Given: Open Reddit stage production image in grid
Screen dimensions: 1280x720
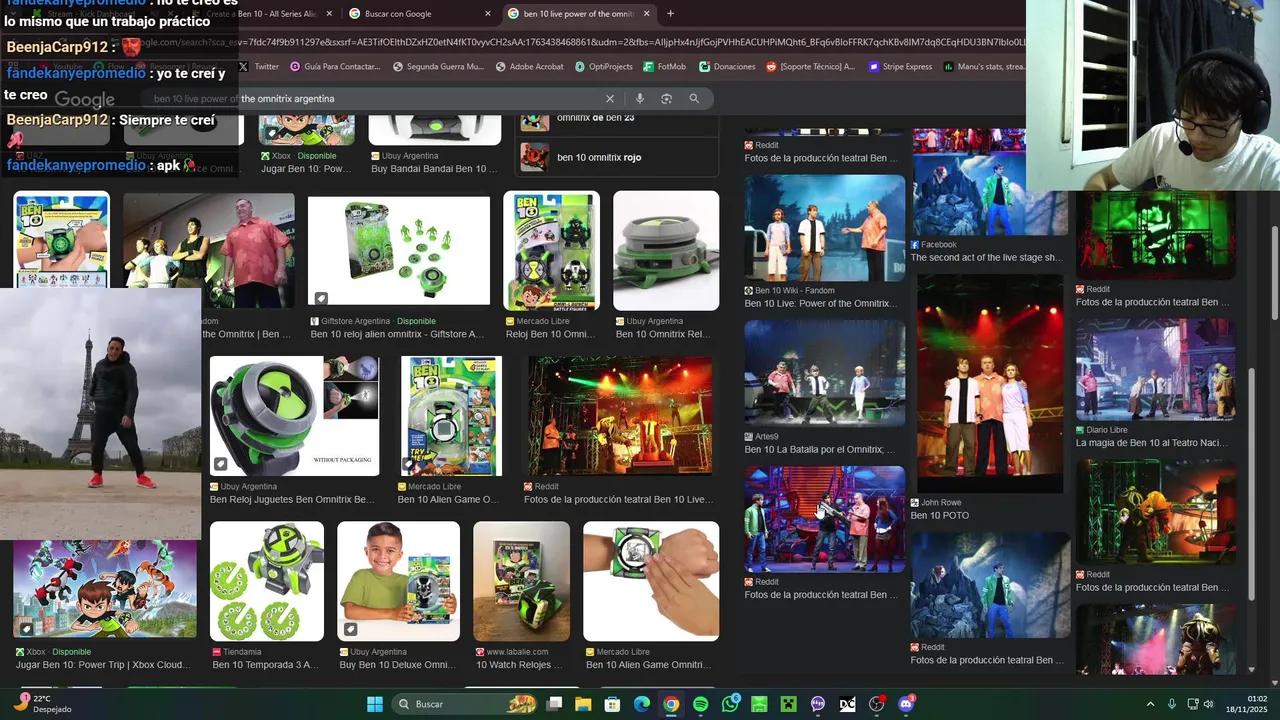Looking at the screenshot, I should pyautogui.click(x=620, y=416).
